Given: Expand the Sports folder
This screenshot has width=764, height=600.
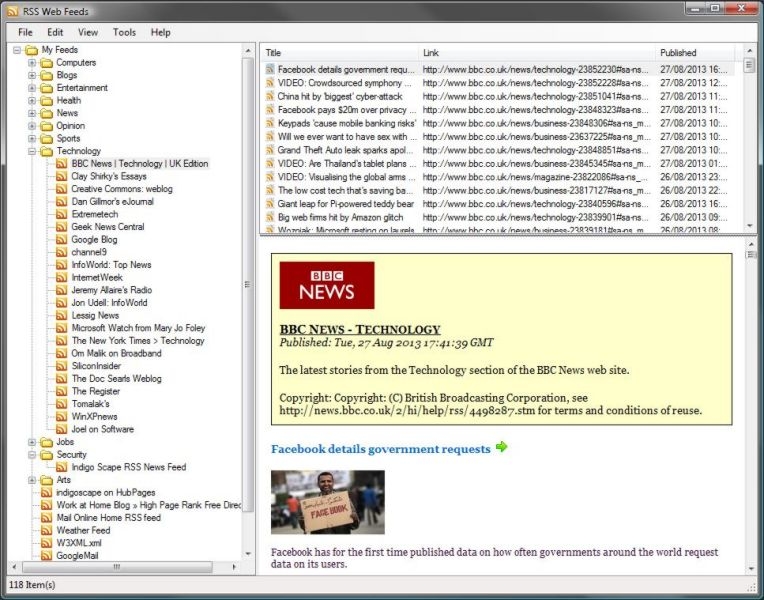Looking at the screenshot, I should pos(32,139).
